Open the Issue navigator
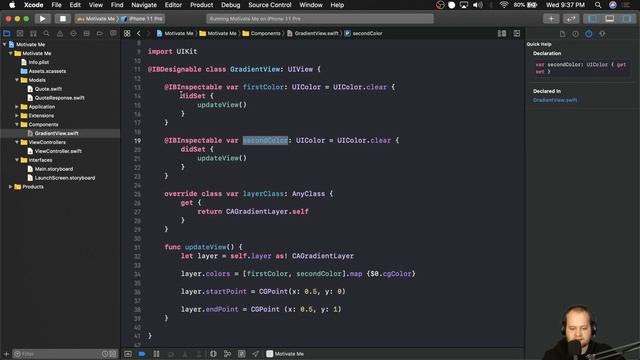The width and height of the screenshot is (640, 360). [60, 33]
